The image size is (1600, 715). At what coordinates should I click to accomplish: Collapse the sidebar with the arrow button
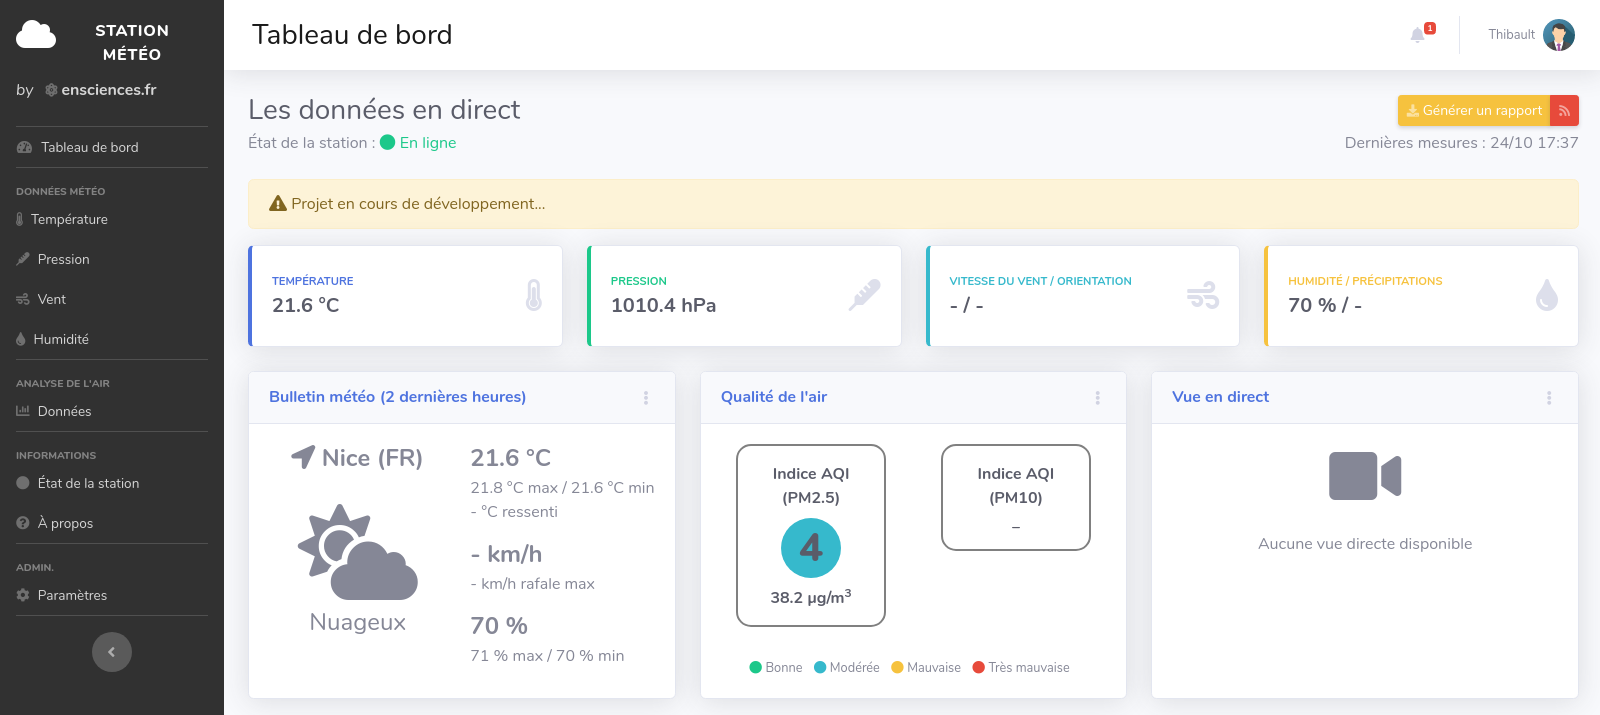[x=112, y=652]
